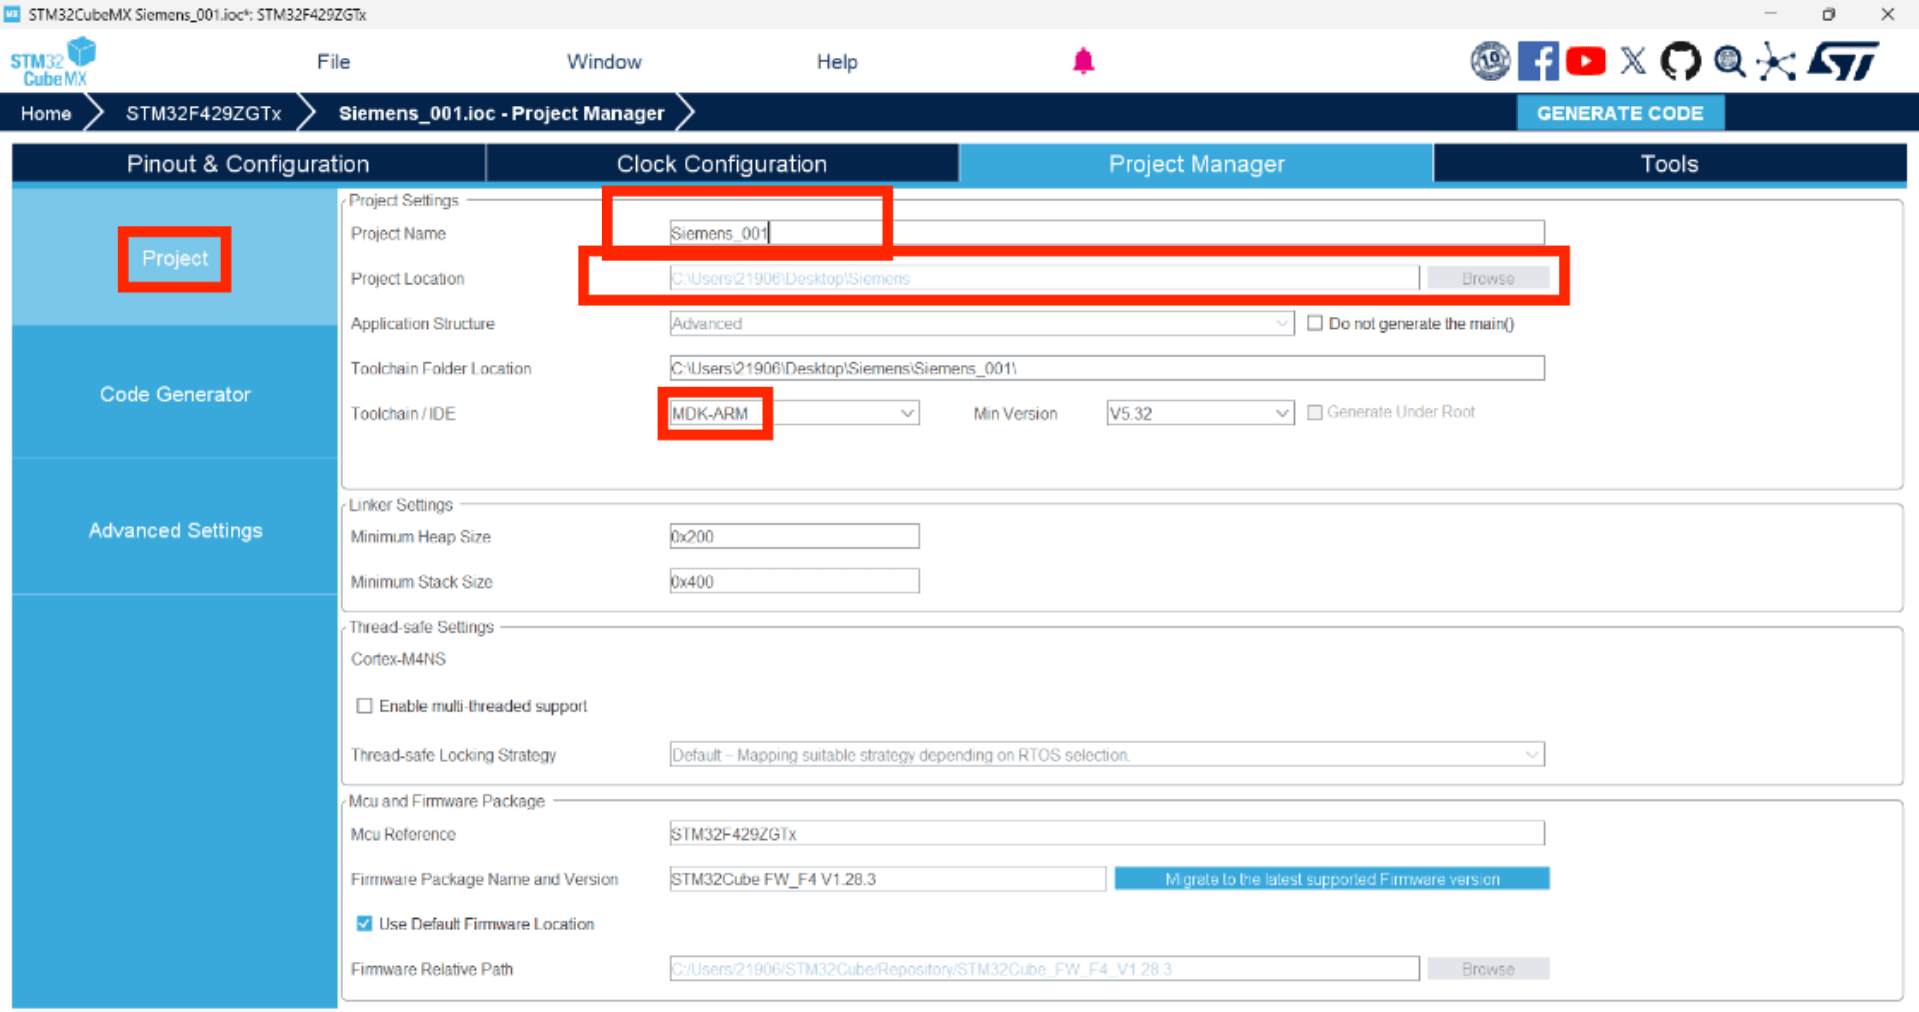The image size is (1919, 1012).
Task: Open the Facebook icon link
Action: coord(1537,62)
